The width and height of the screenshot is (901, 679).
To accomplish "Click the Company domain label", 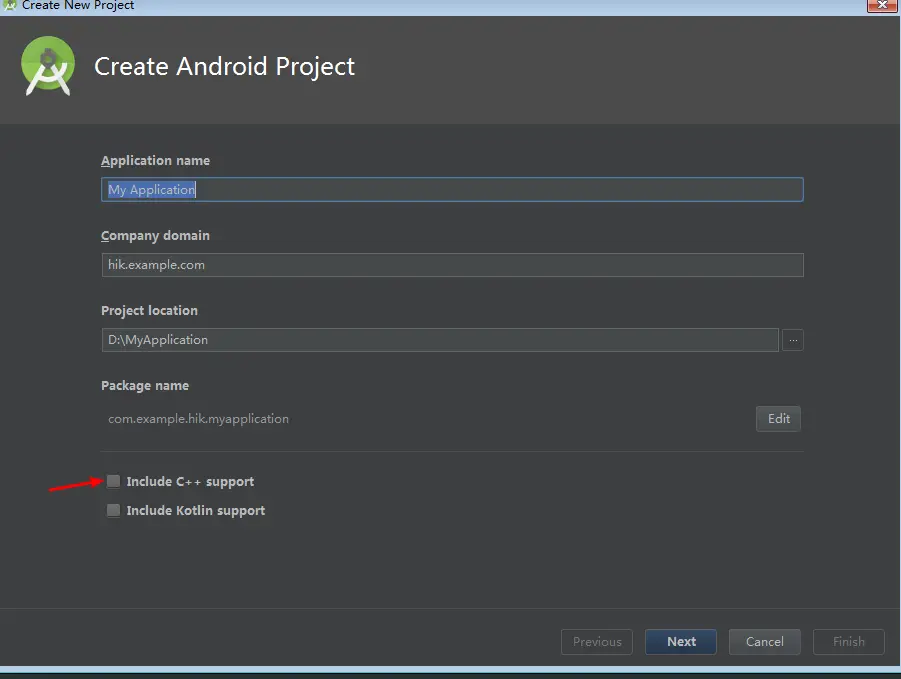I will [x=155, y=236].
